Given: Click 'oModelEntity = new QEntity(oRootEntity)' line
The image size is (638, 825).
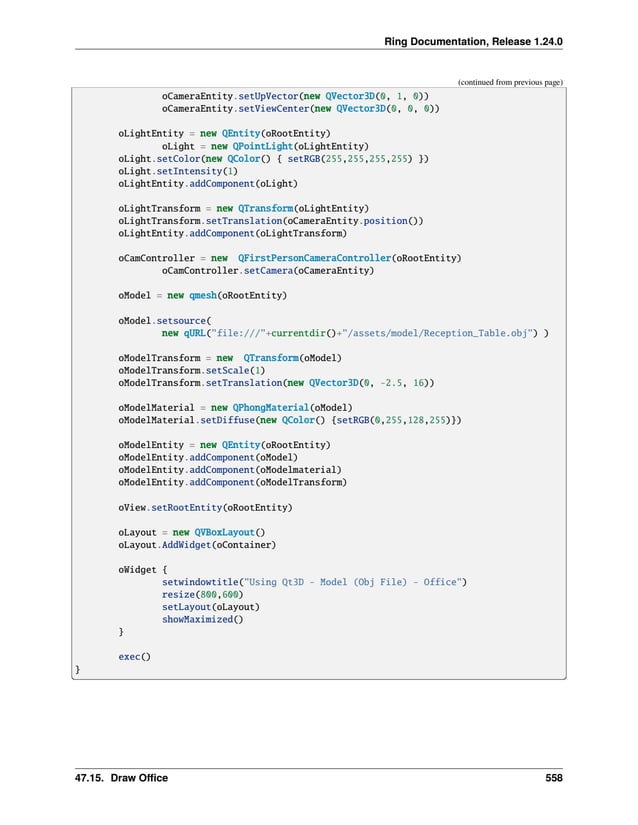Looking at the screenshot, I should pyautogui.click(x=224, y=445).
